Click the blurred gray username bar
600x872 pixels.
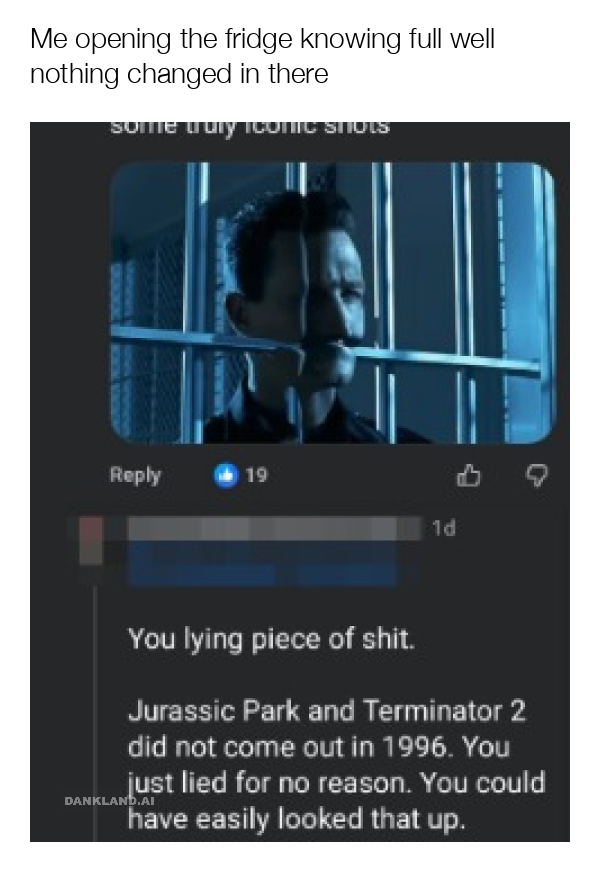[x=274, y=528]
